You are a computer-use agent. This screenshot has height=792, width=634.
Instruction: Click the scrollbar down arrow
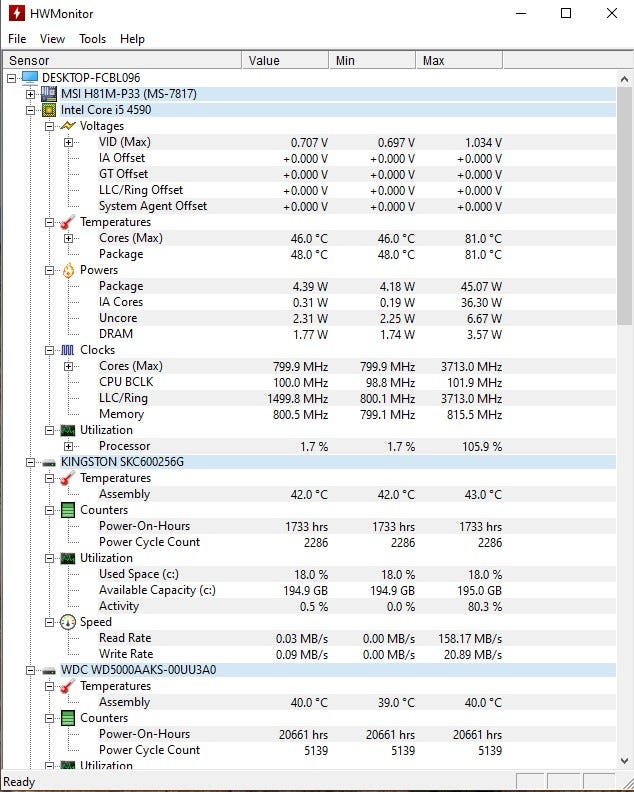pos(624,761)
